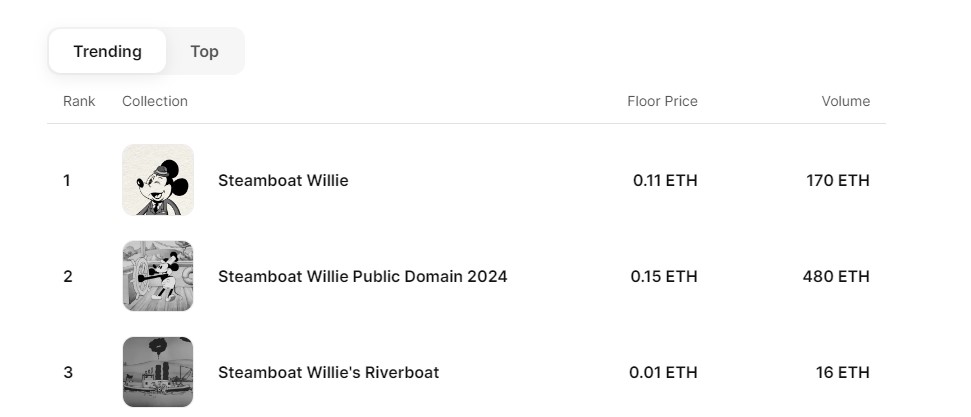The height and width of the screenshot is (417, 971).
Task: Open the Riverboat collection thumbnail image
Action: click(x=158, y=372)
